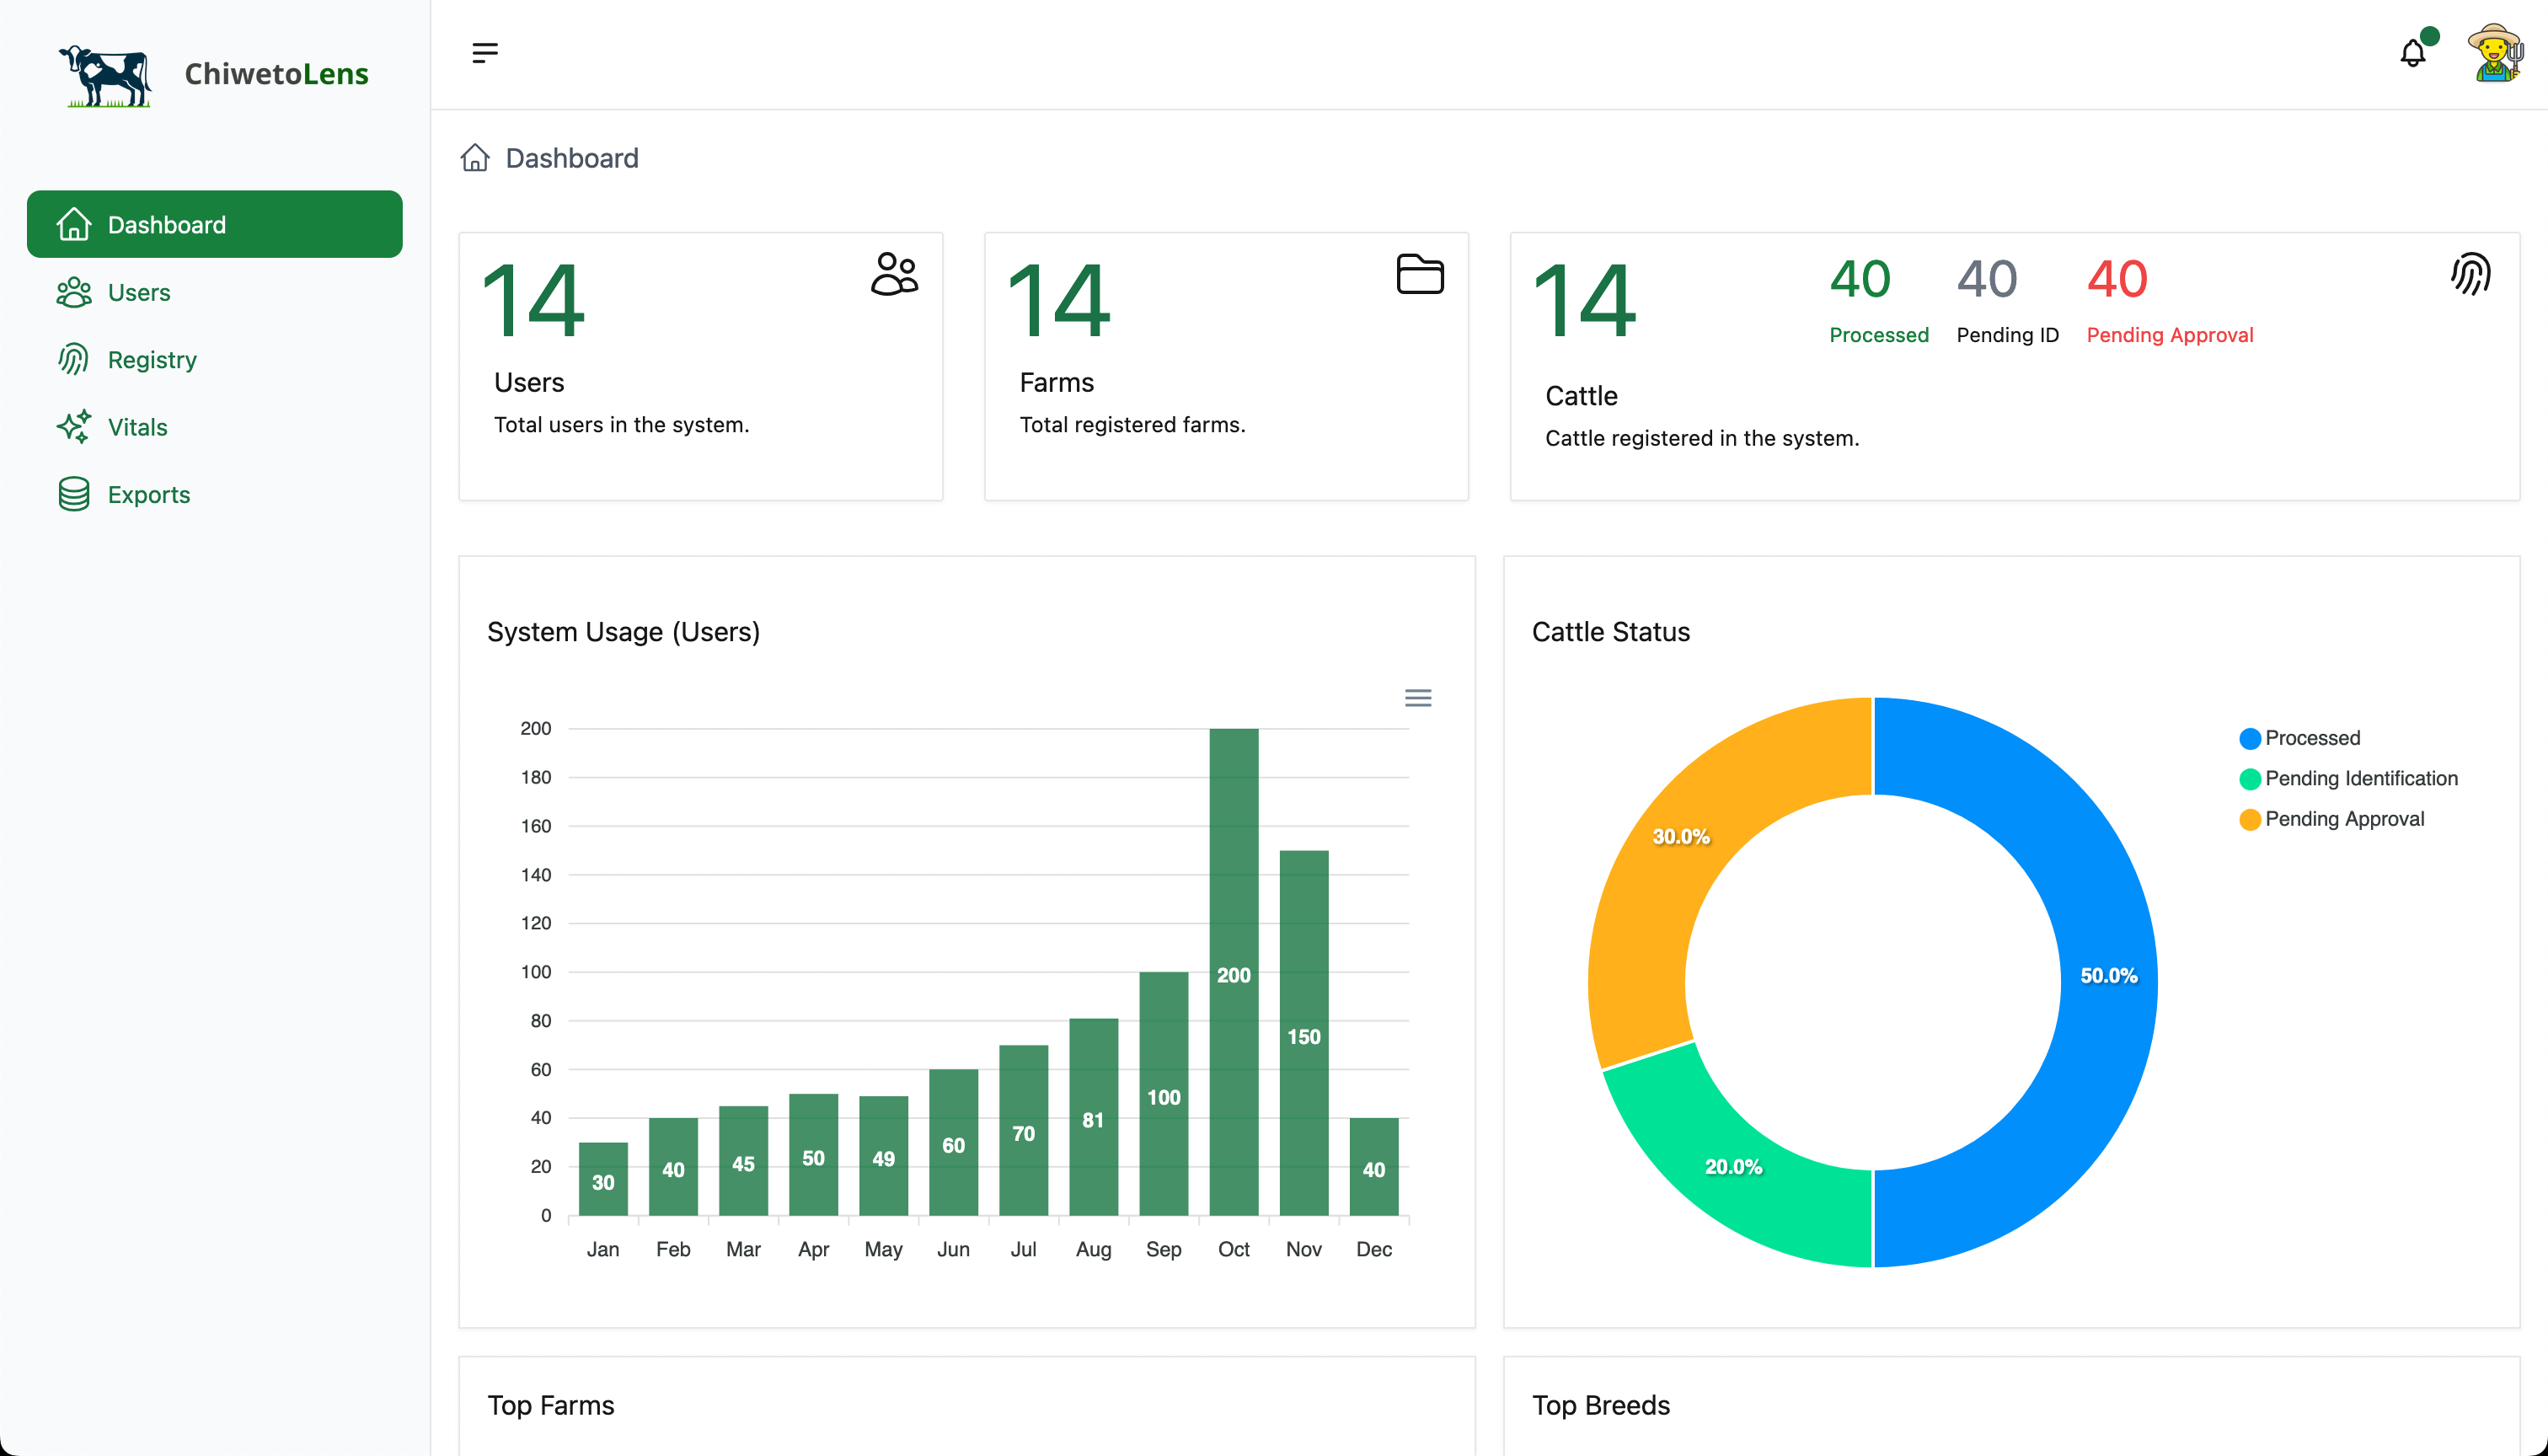The image size is (2548, 1456).
Task: Click the Aug bar showing 81
Action: [1094, 1117]
